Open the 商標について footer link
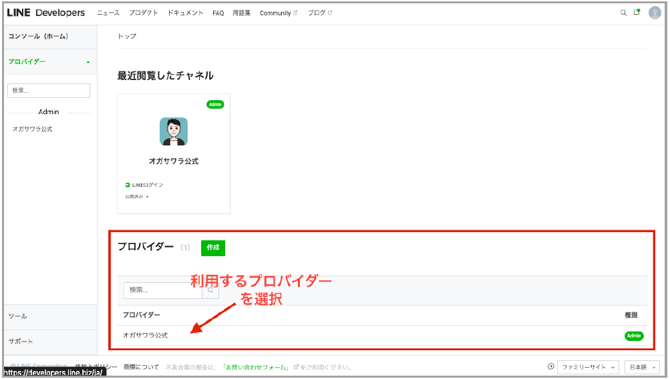The image size is (670, 379). tap(141, 367)
